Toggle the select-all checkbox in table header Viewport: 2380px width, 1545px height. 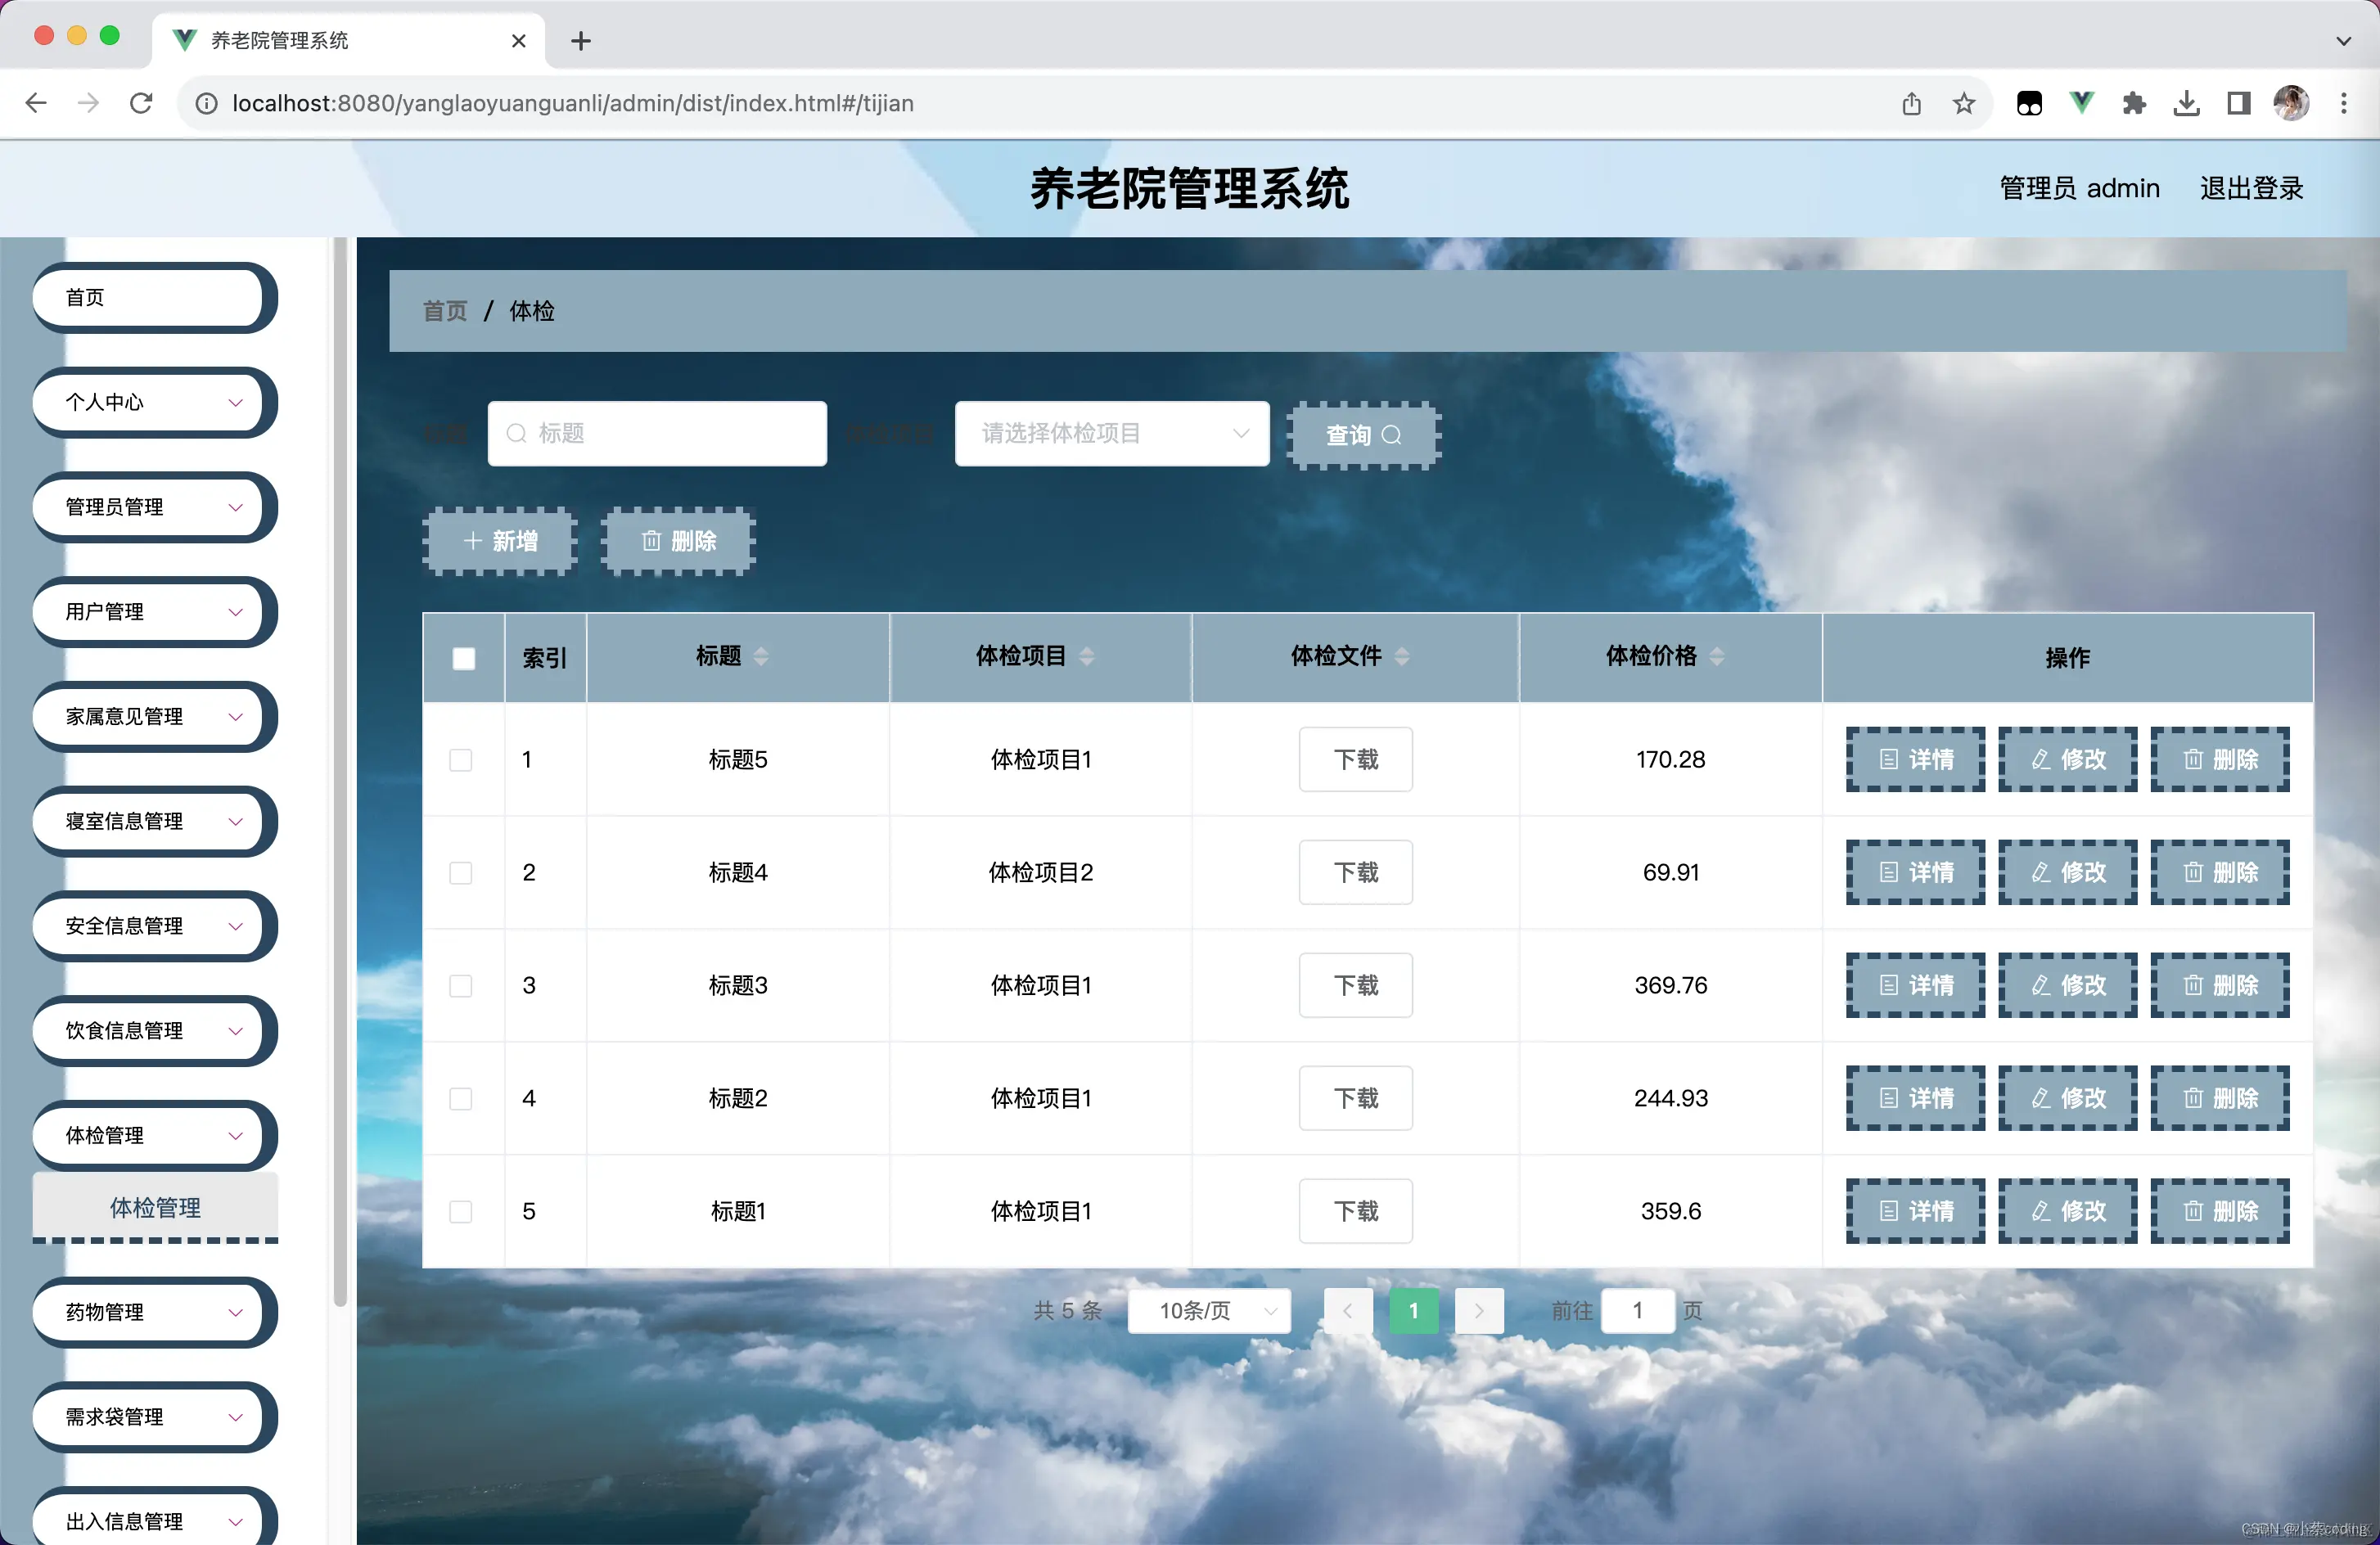[463, 658]
